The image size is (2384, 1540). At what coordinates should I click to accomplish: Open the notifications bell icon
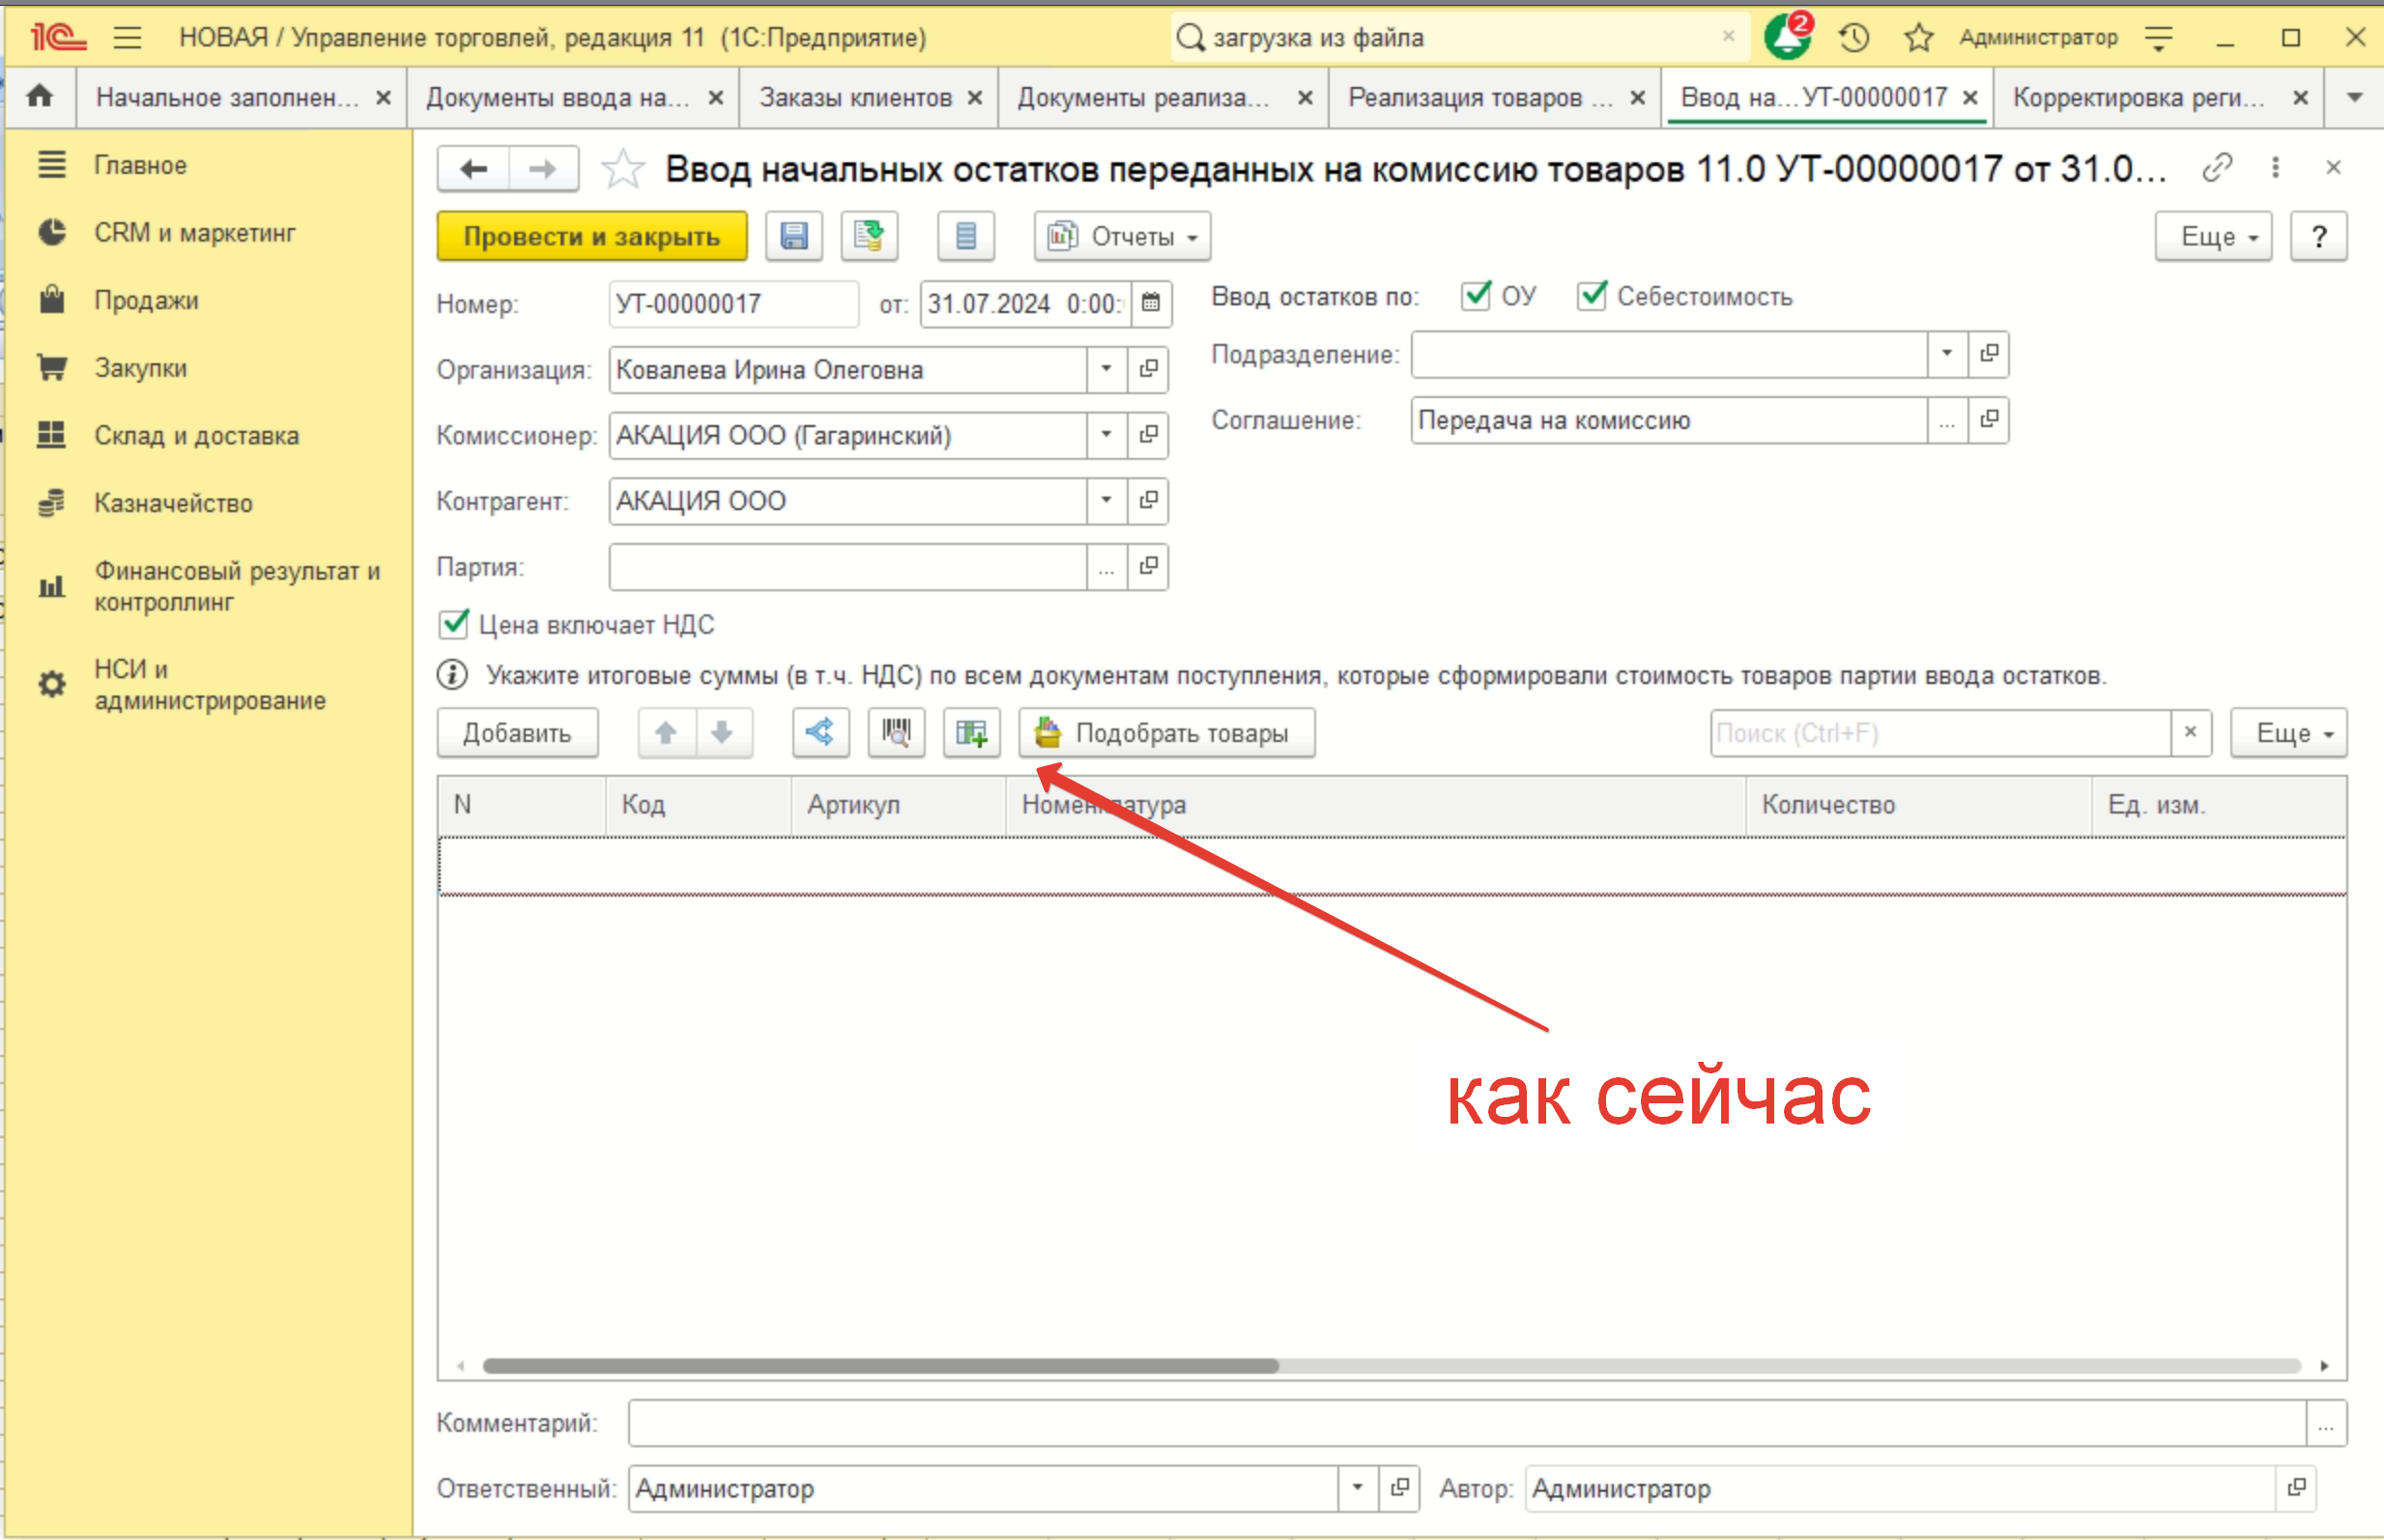point(1787,37)
